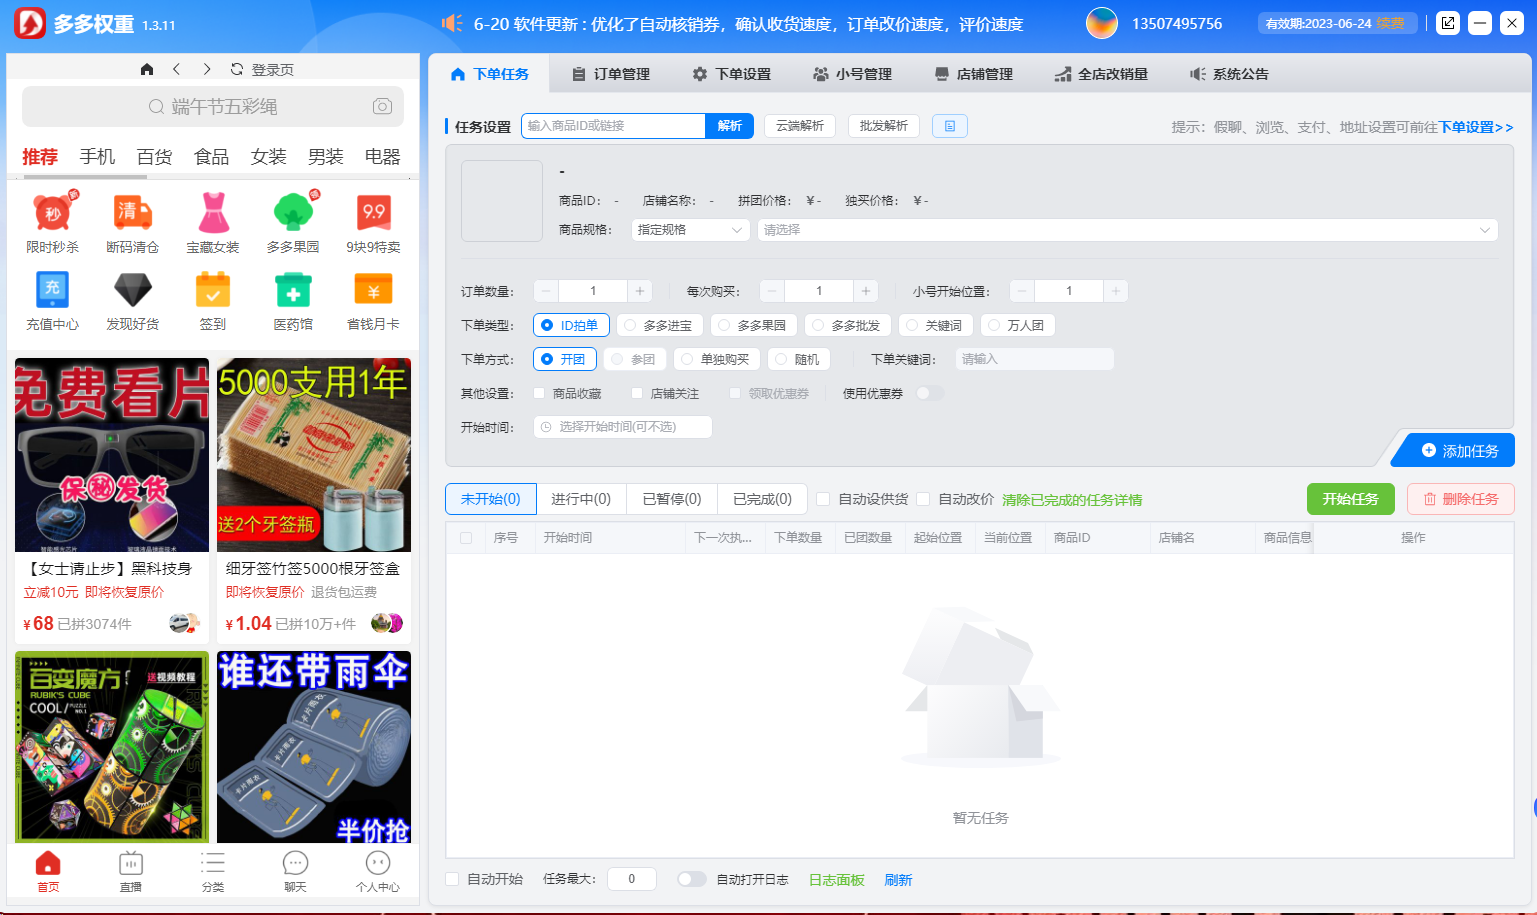
Task: Open 充值中心 recharge icon
Action: point(53,290)
